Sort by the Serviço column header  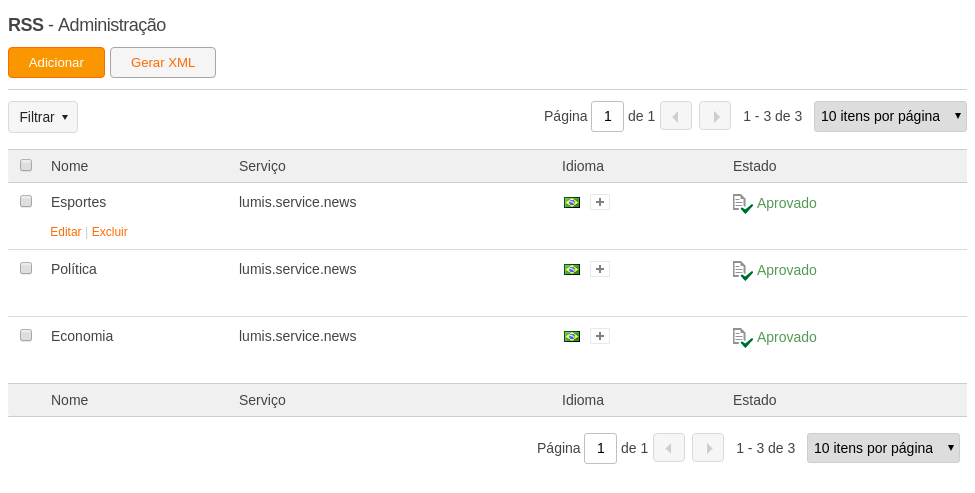(x=262, y=166)
